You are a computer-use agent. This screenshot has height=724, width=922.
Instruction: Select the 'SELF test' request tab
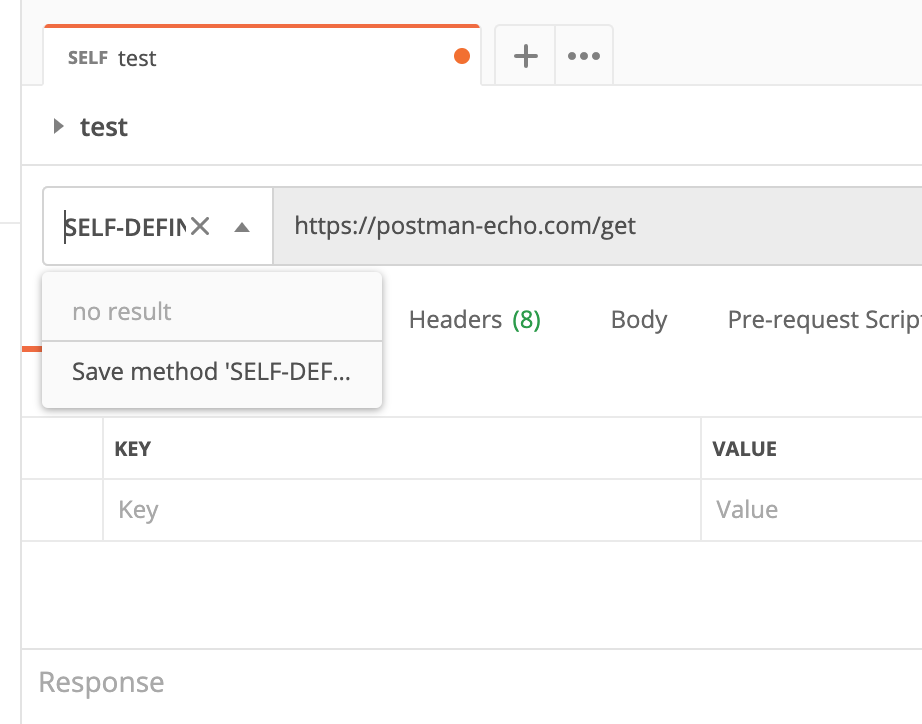[262, 57]
